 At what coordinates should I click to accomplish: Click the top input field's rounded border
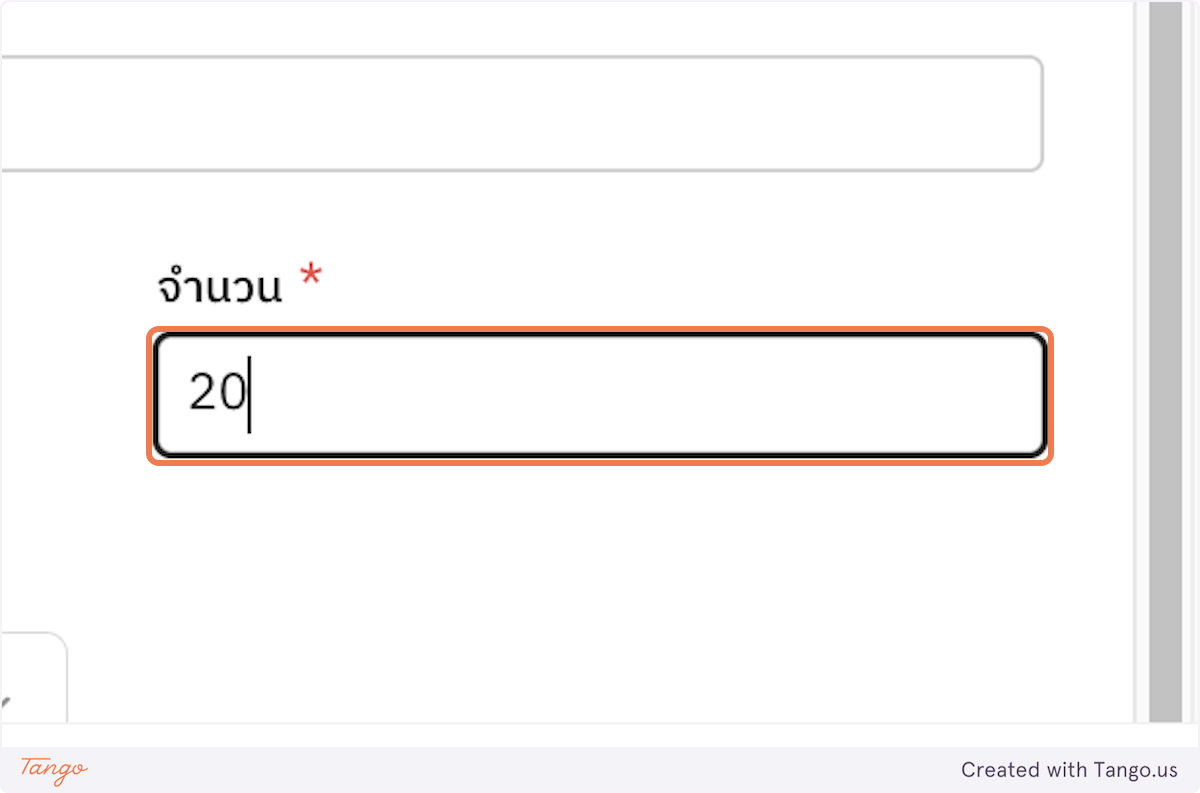tap(520, 59)
